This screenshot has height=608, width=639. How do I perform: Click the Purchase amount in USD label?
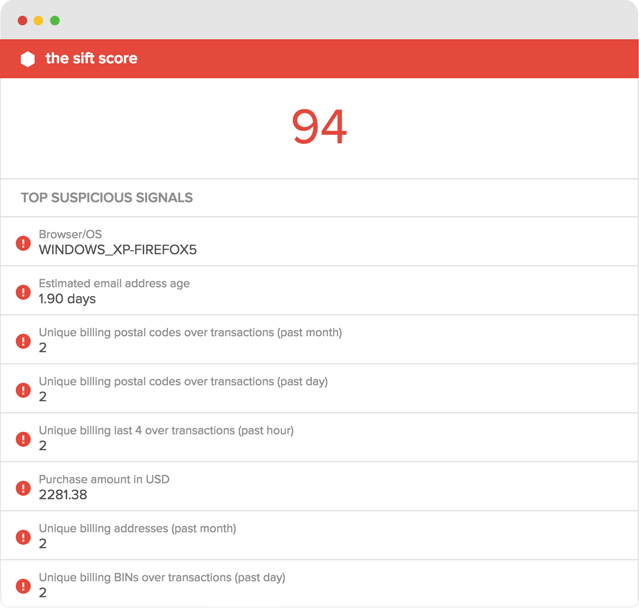point(104,479)
